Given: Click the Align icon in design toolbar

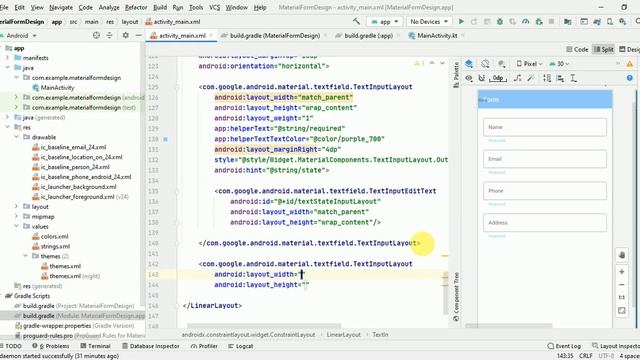Looking at the screenshot, I should (x=560, y=78).
